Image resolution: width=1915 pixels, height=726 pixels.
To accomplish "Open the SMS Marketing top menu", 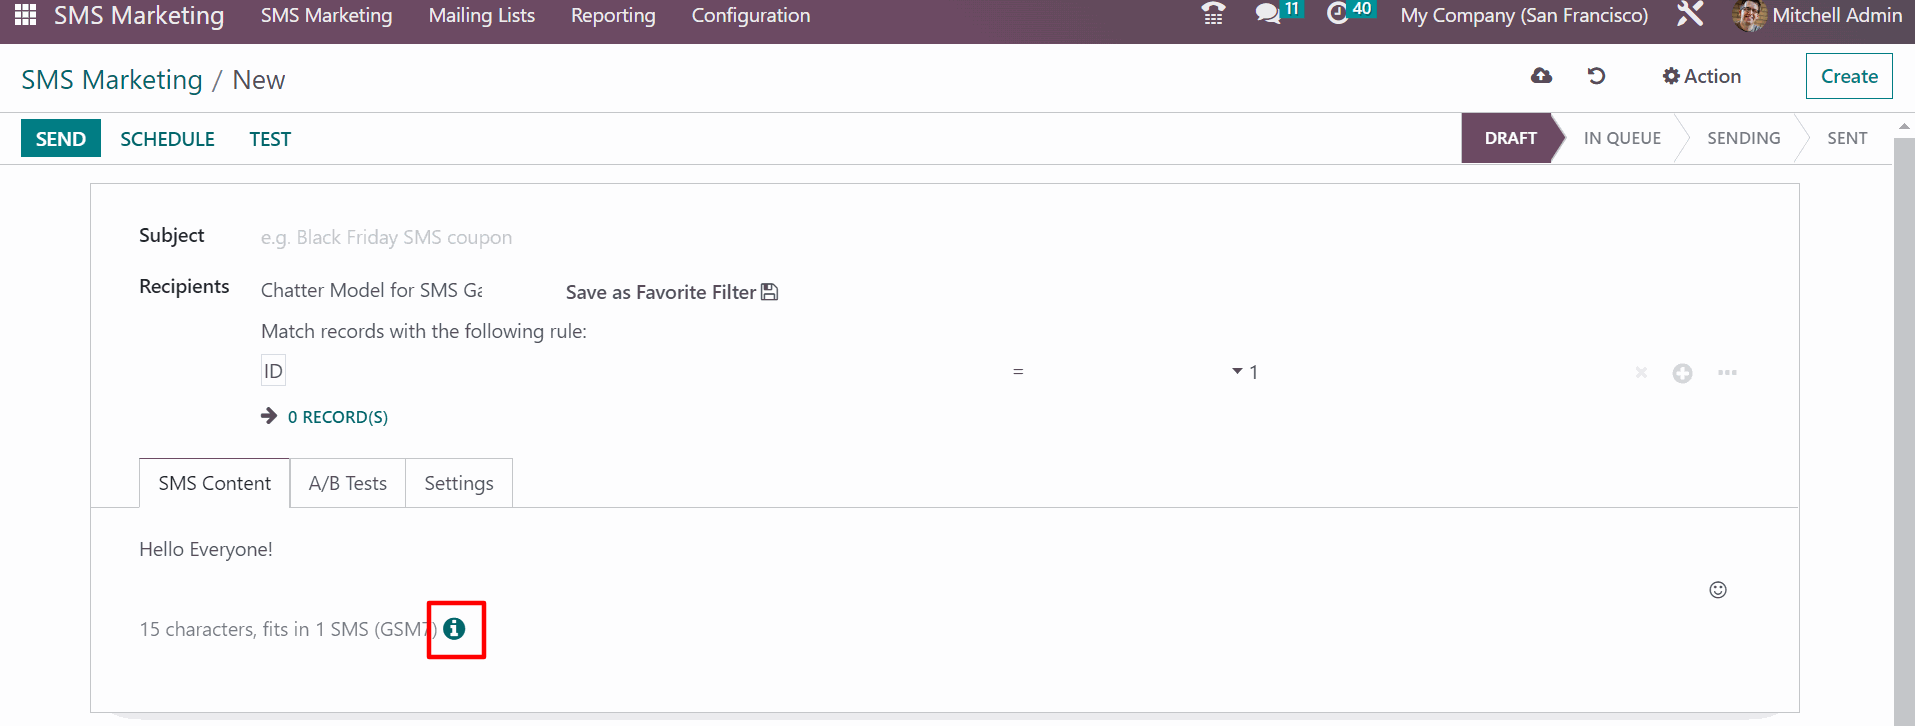I will (326, 15).
